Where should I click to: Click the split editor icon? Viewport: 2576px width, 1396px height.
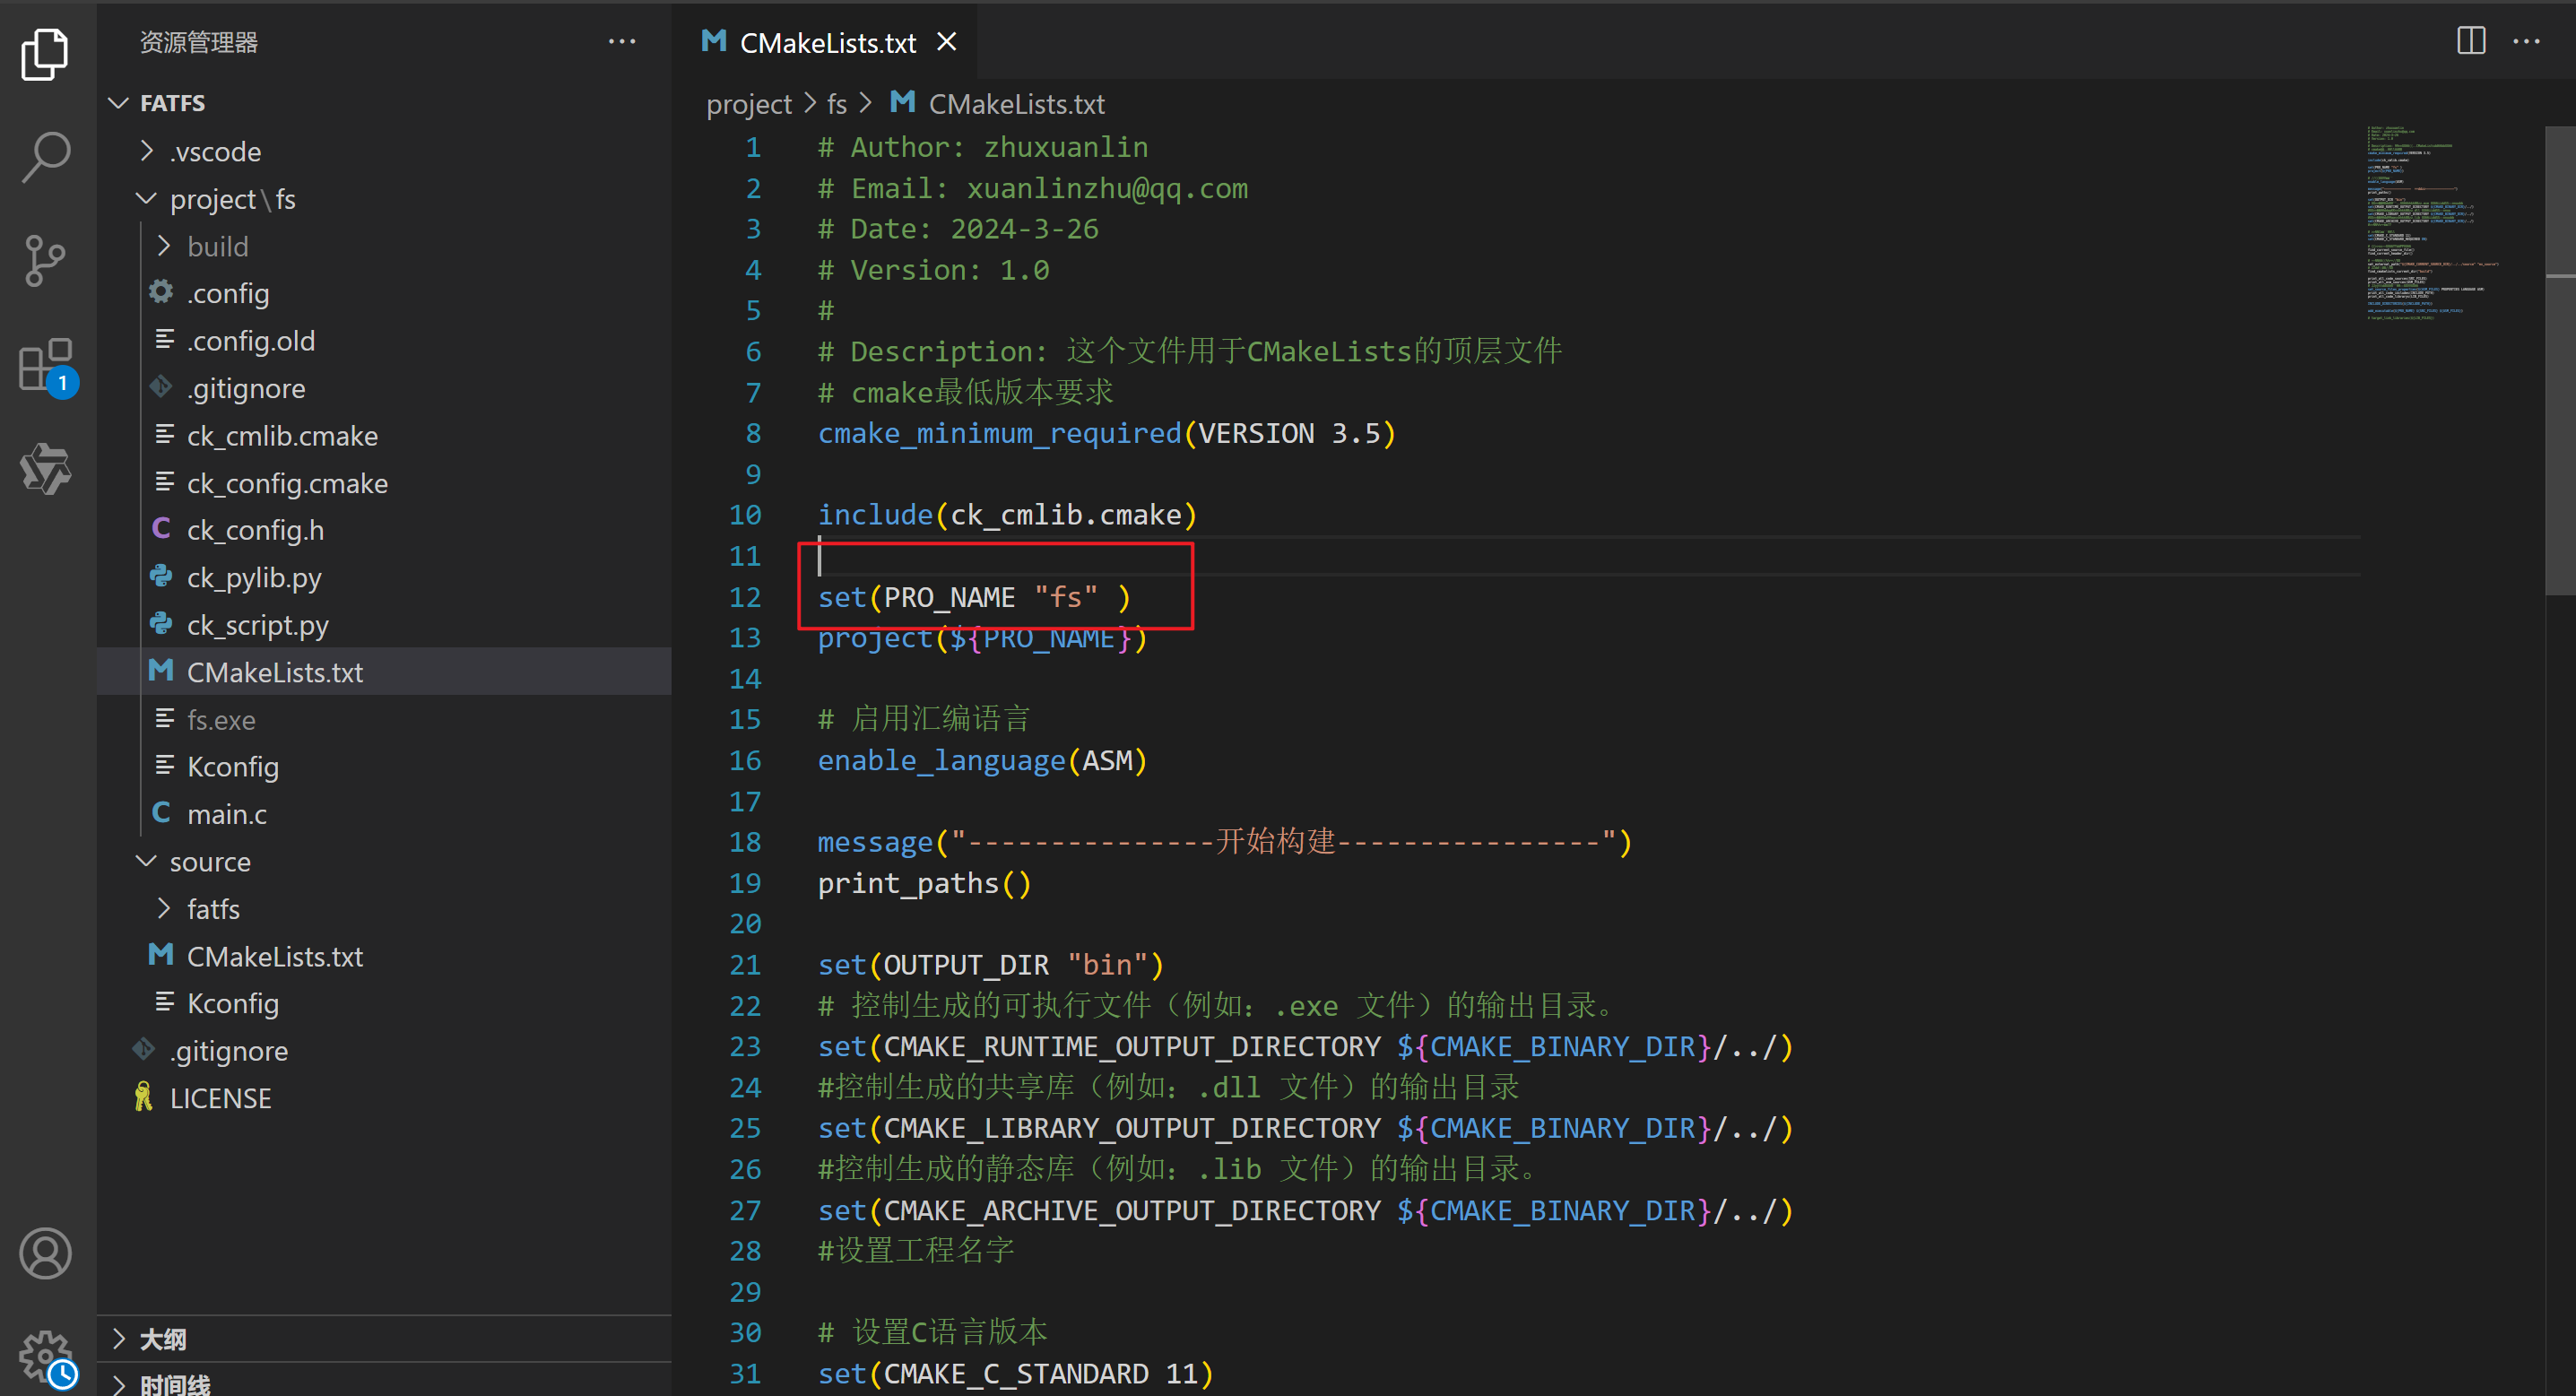pyautogui.click(x=2471, y=42)
